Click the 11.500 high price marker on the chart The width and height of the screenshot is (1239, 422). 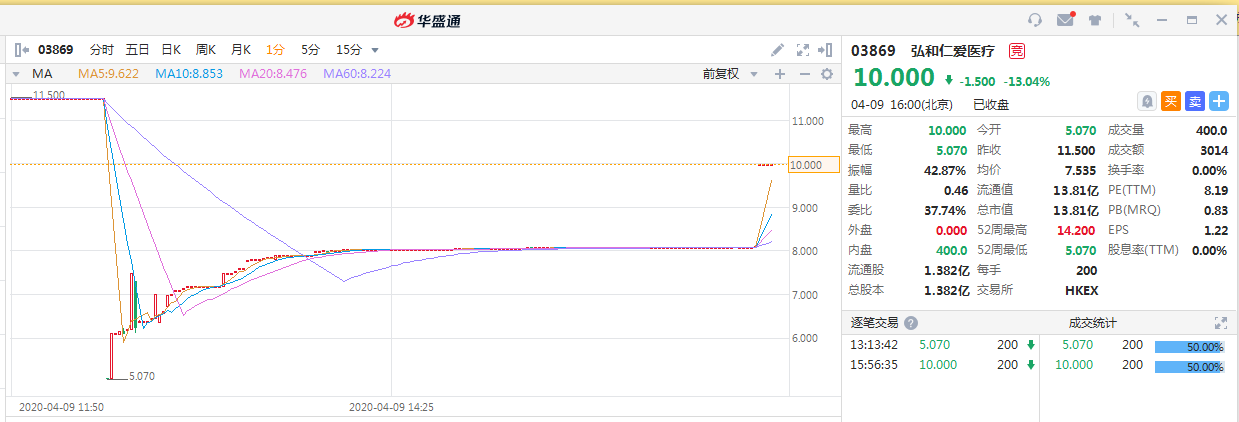click(x=48, y=95)
